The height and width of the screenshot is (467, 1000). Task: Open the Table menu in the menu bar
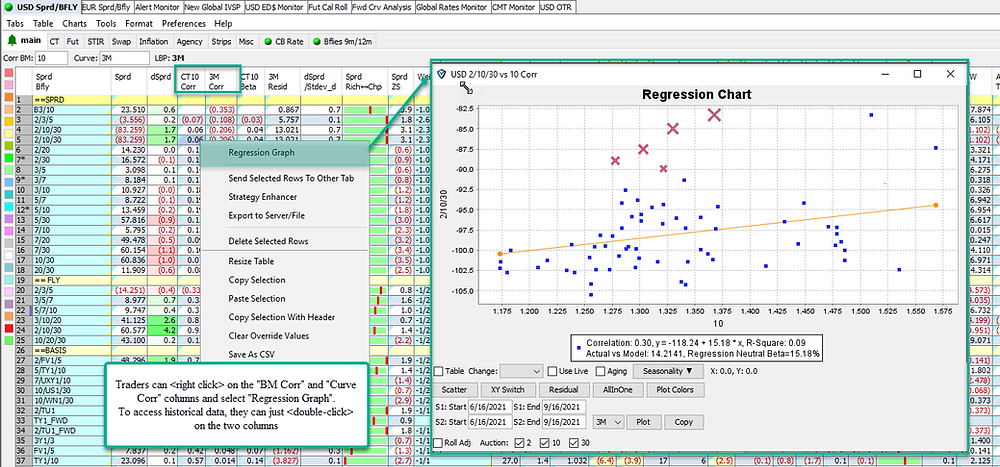click(43, 24)
